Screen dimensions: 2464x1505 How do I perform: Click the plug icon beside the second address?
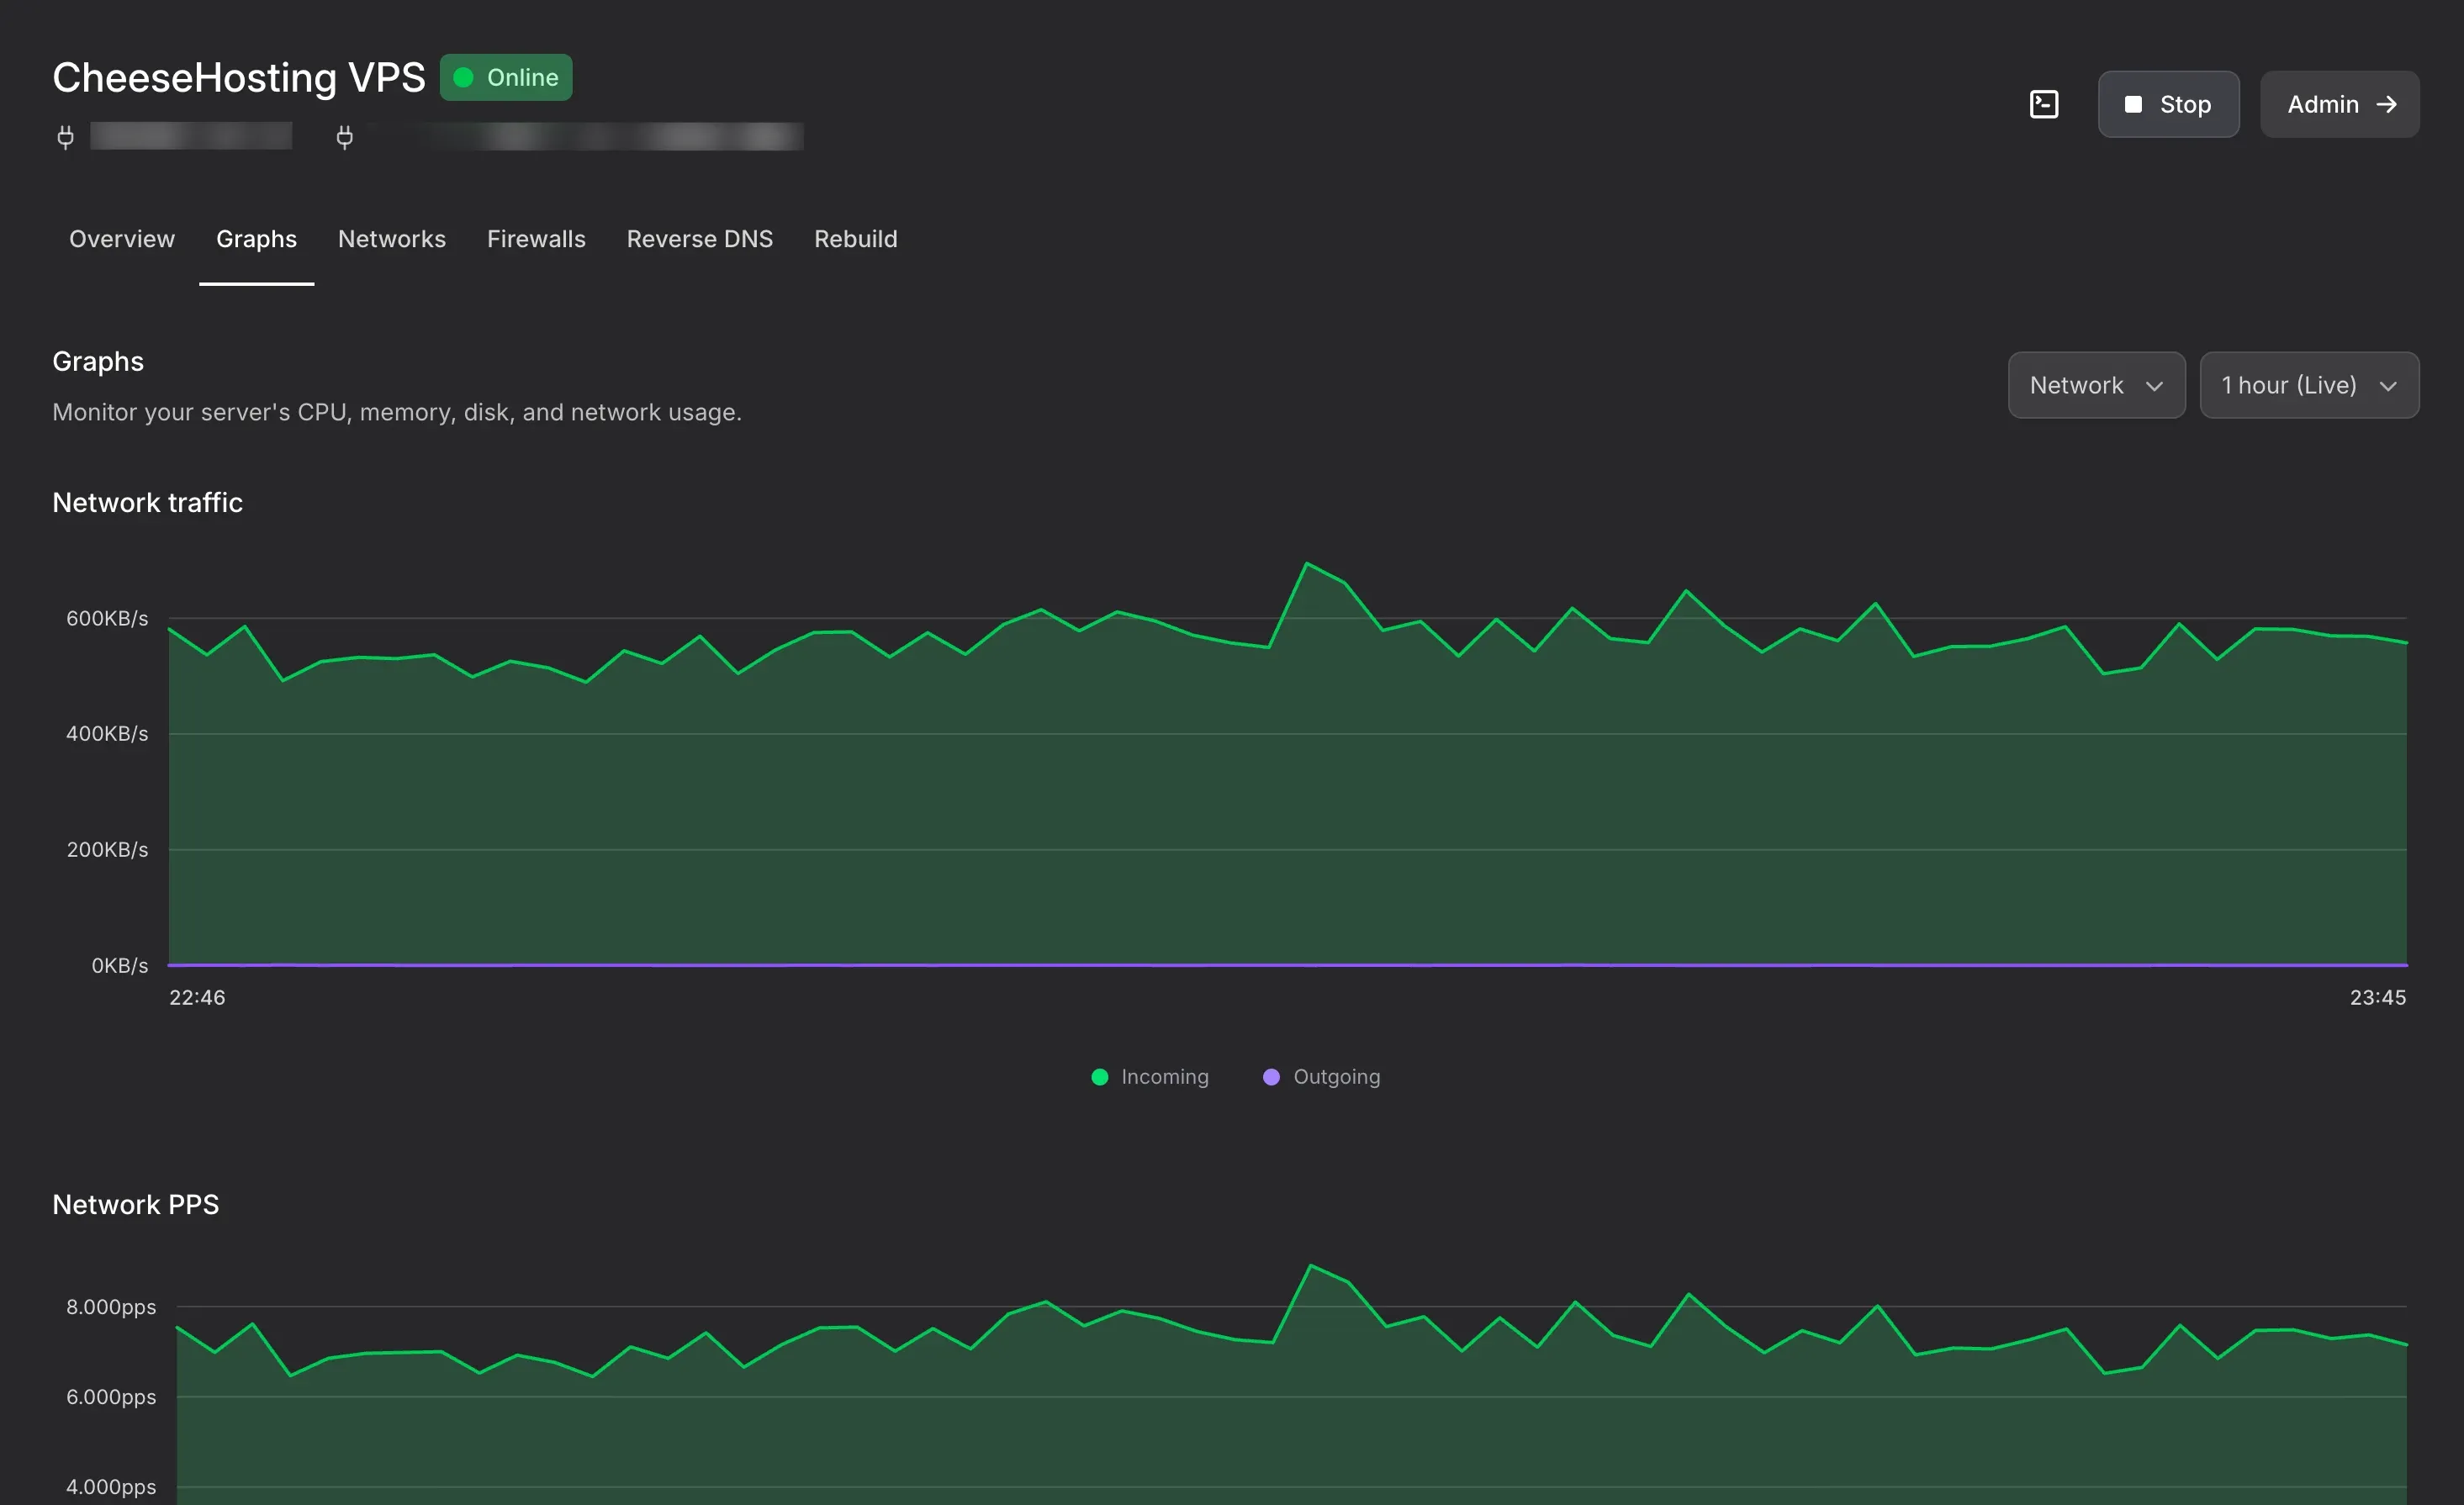tap(345, 137)
